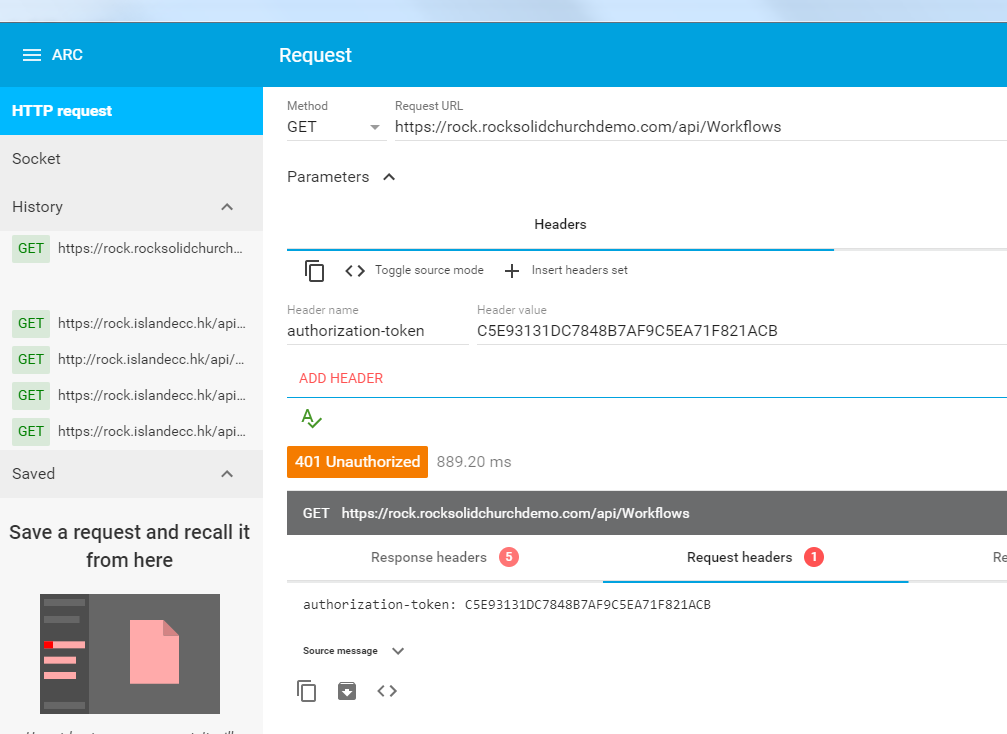Viewport: 1007px width, 734px height.
Task: Click the ARC title text
Action: (67, 55)
